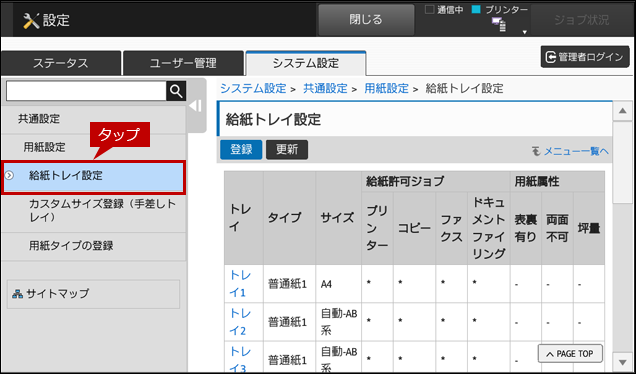Click the wrench settings icon
636x374 pixels.
pyautogui.click(x=31, y=20)
